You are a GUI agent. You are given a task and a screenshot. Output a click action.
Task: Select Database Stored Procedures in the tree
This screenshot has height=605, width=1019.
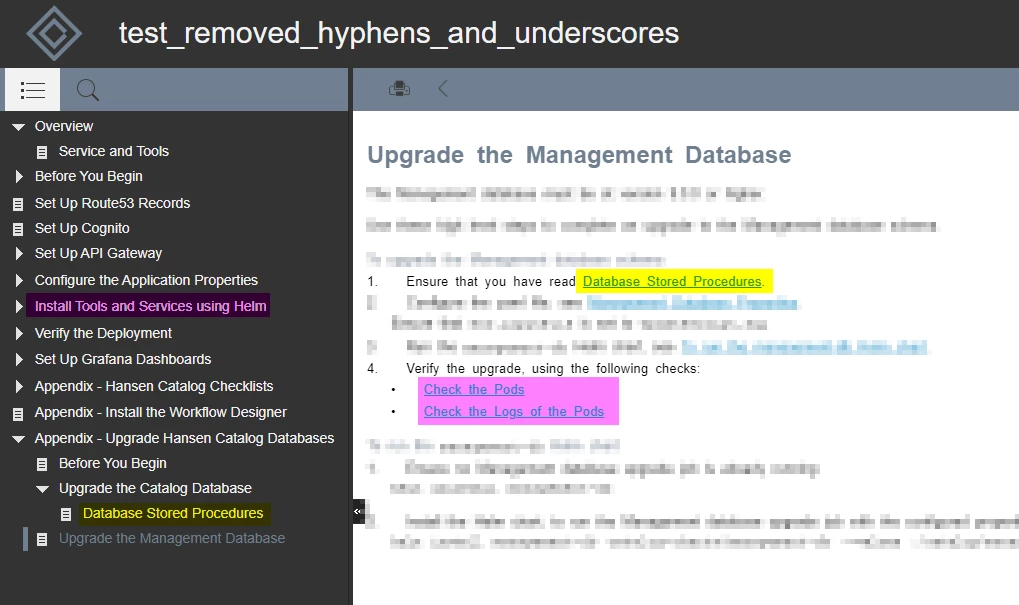173,513
